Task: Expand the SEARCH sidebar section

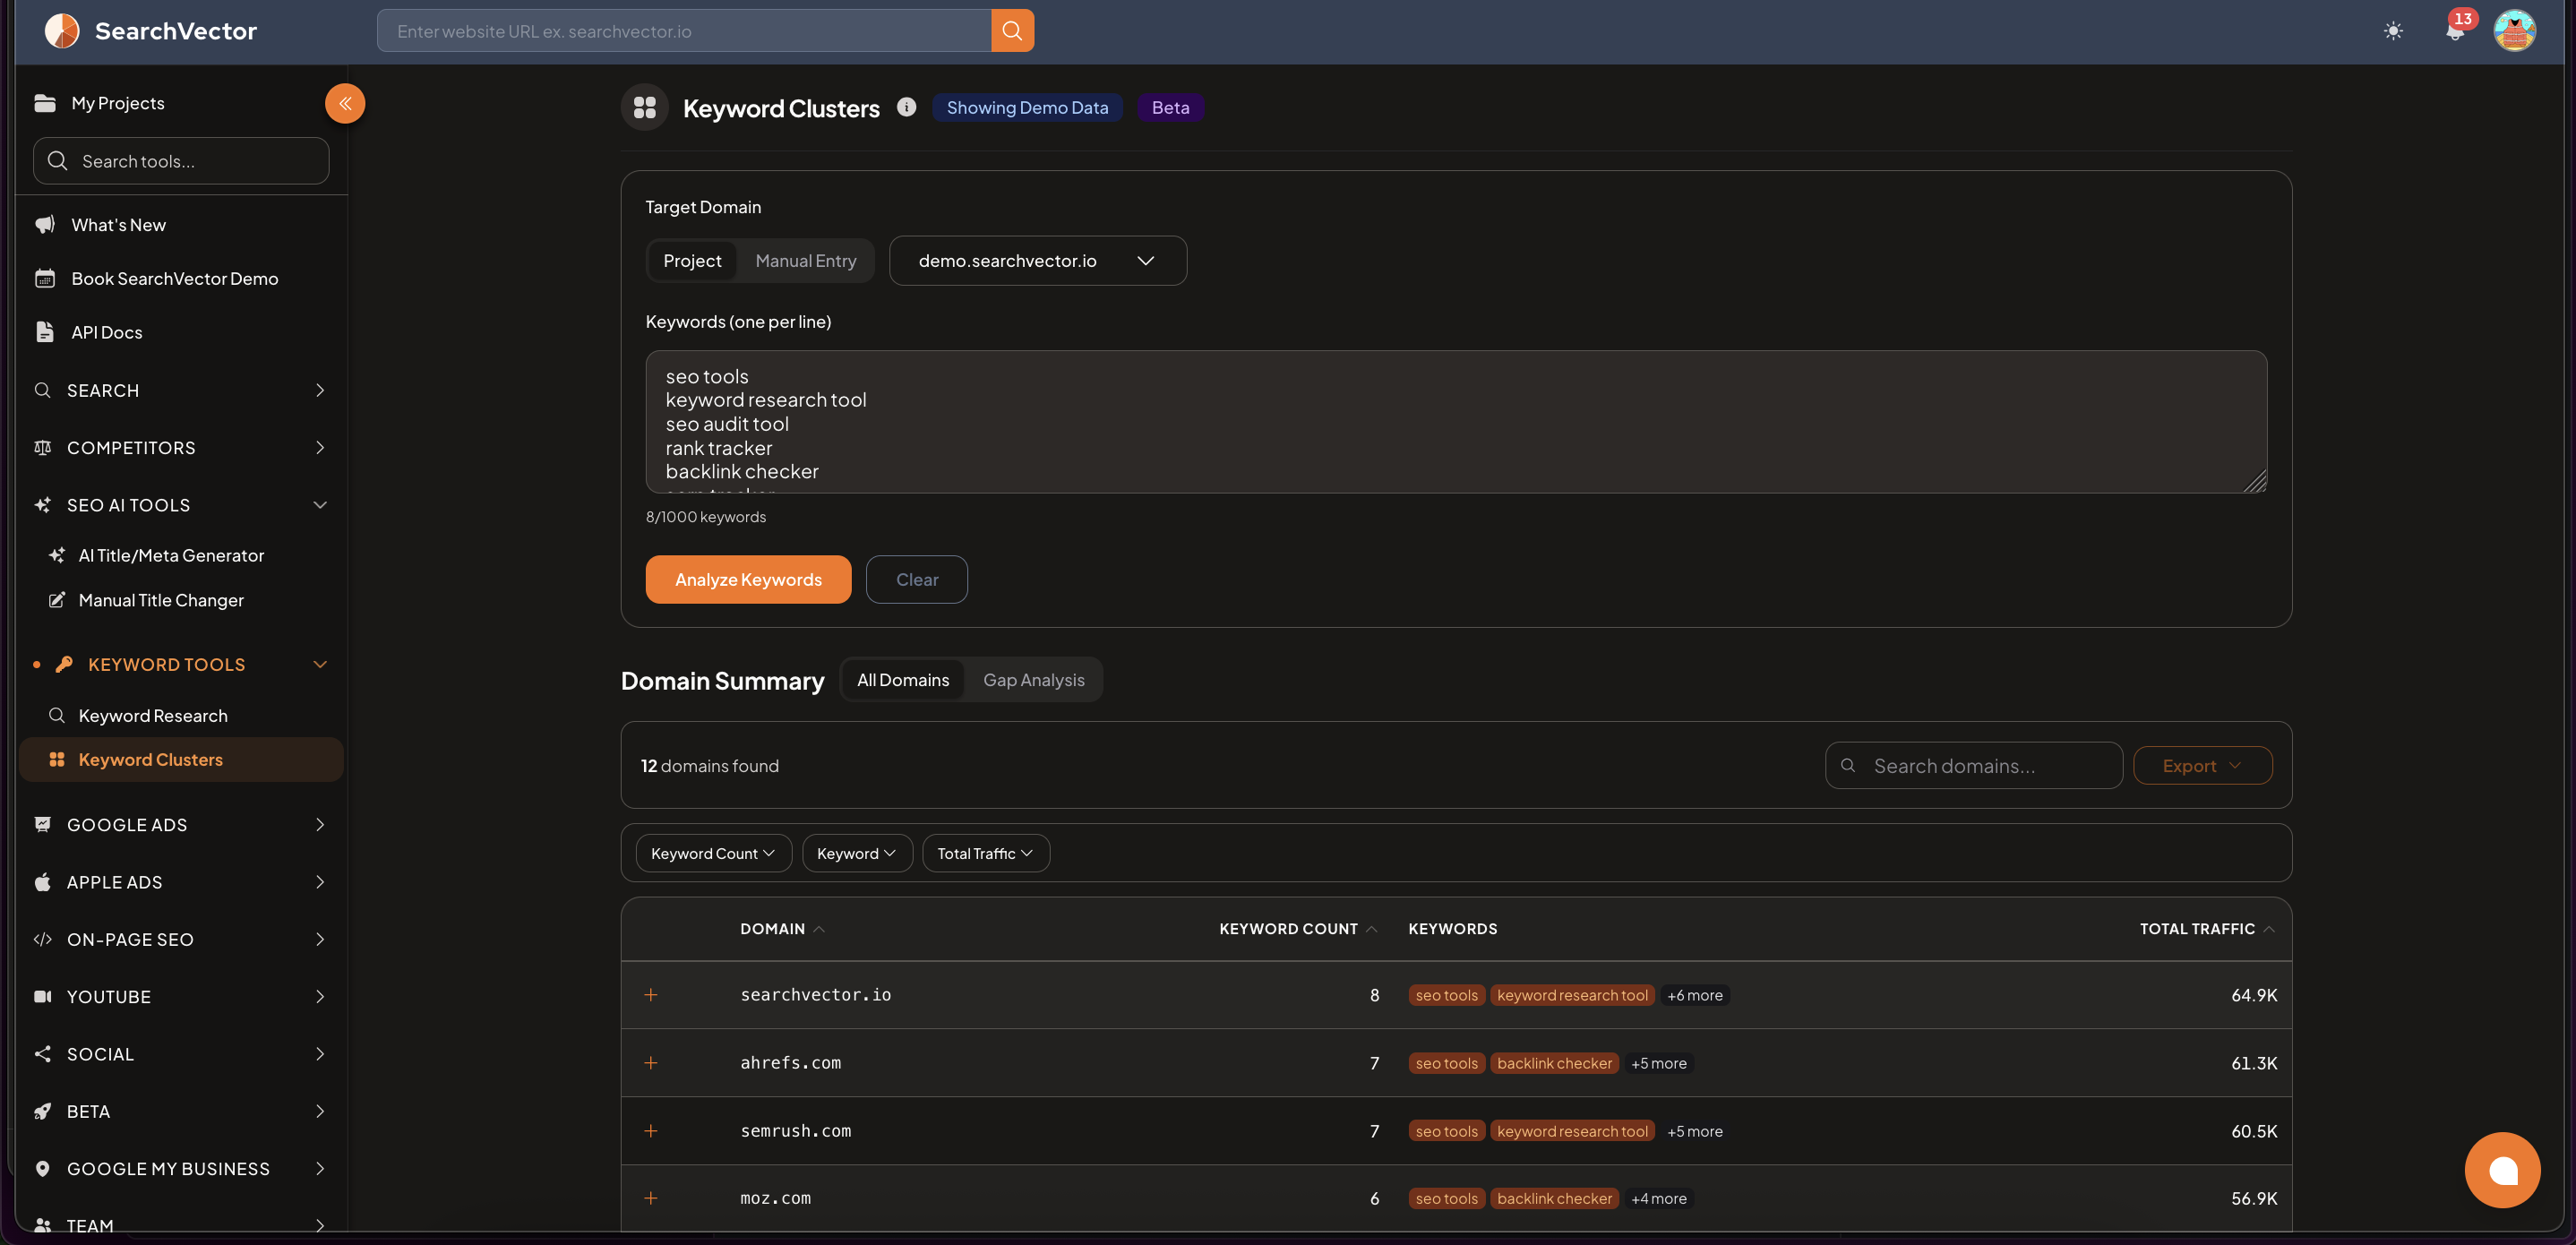Action: [180, 391]
